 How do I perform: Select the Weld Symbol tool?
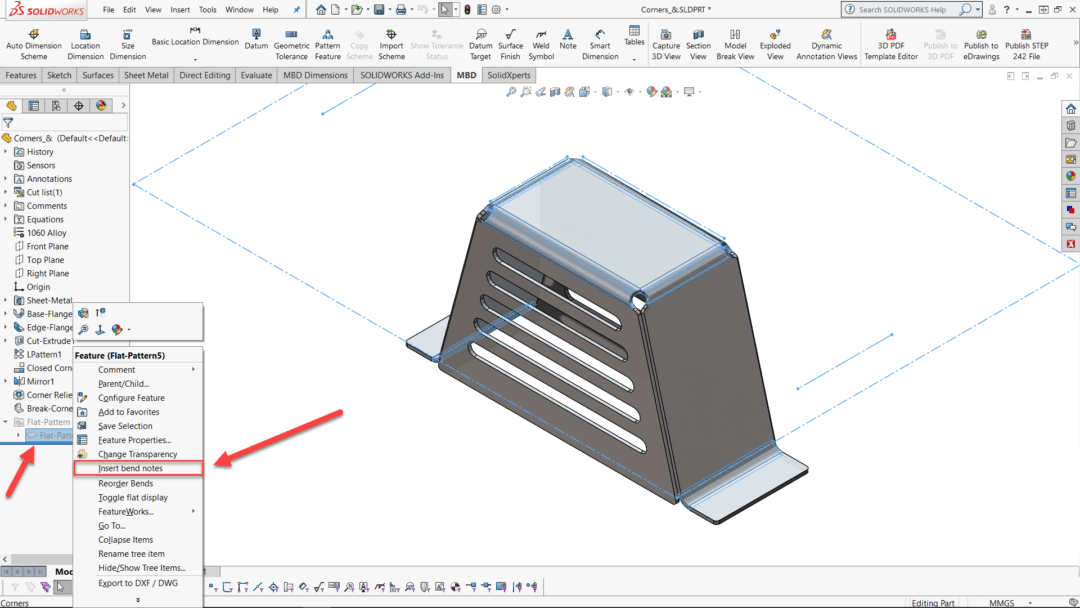pyautogui.click(x=541, y=42)
